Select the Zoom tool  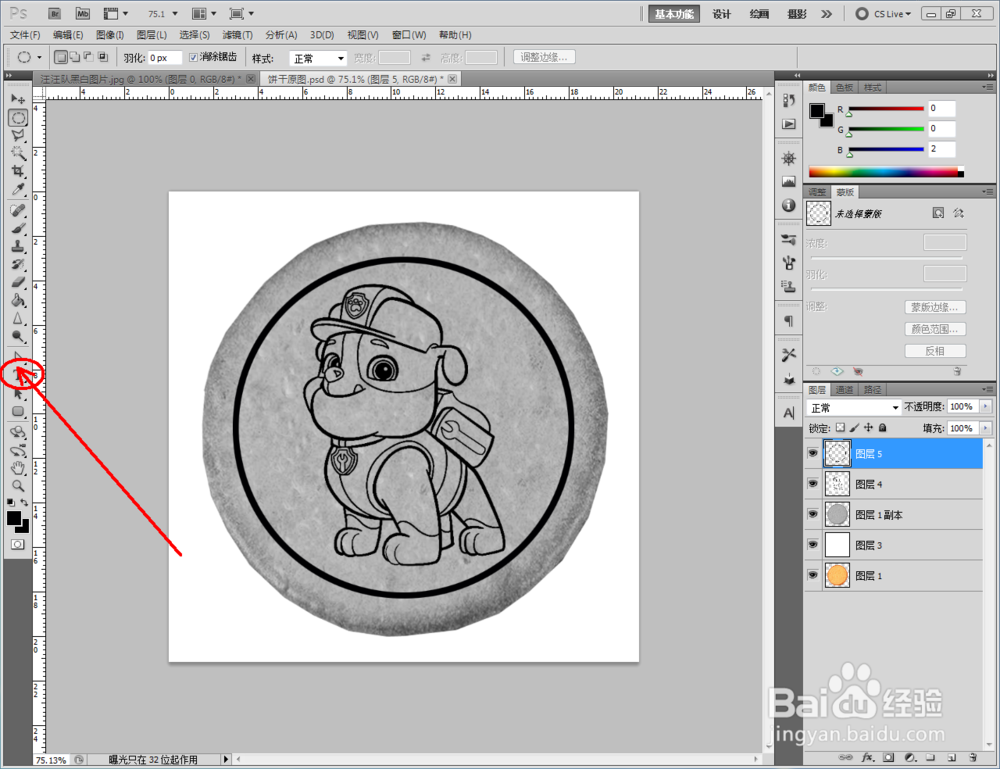pos(18,486)
